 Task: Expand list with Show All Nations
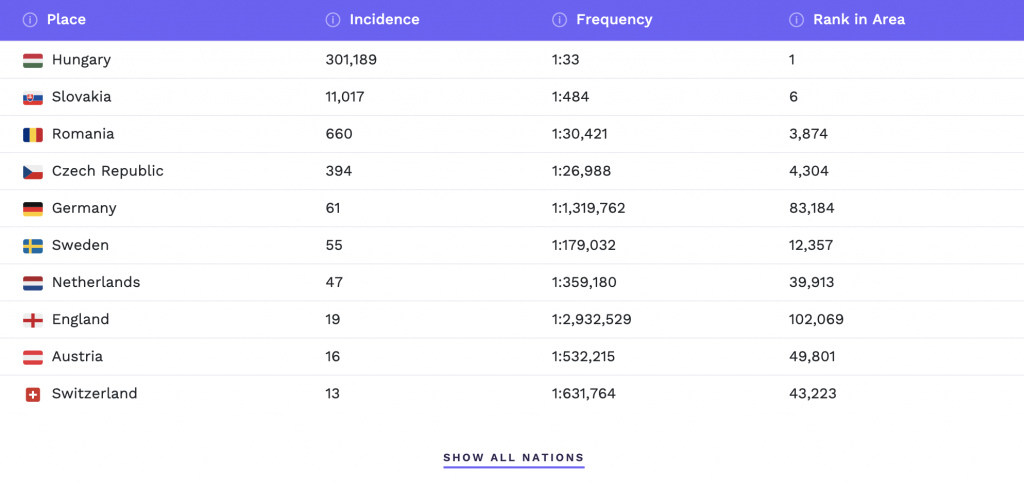point(513,458)
